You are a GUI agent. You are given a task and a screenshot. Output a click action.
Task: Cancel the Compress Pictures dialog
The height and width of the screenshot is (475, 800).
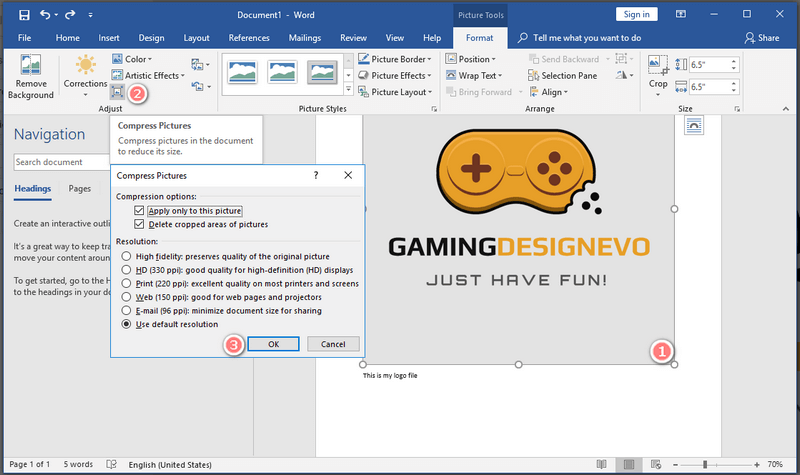point(333,344)
